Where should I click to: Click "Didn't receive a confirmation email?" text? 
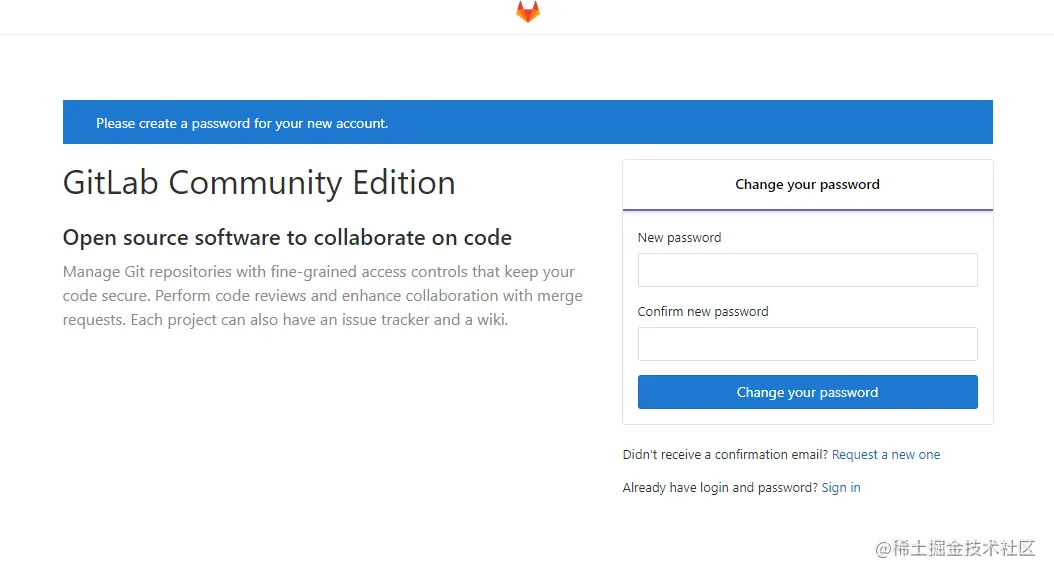[x=725, y=455]
